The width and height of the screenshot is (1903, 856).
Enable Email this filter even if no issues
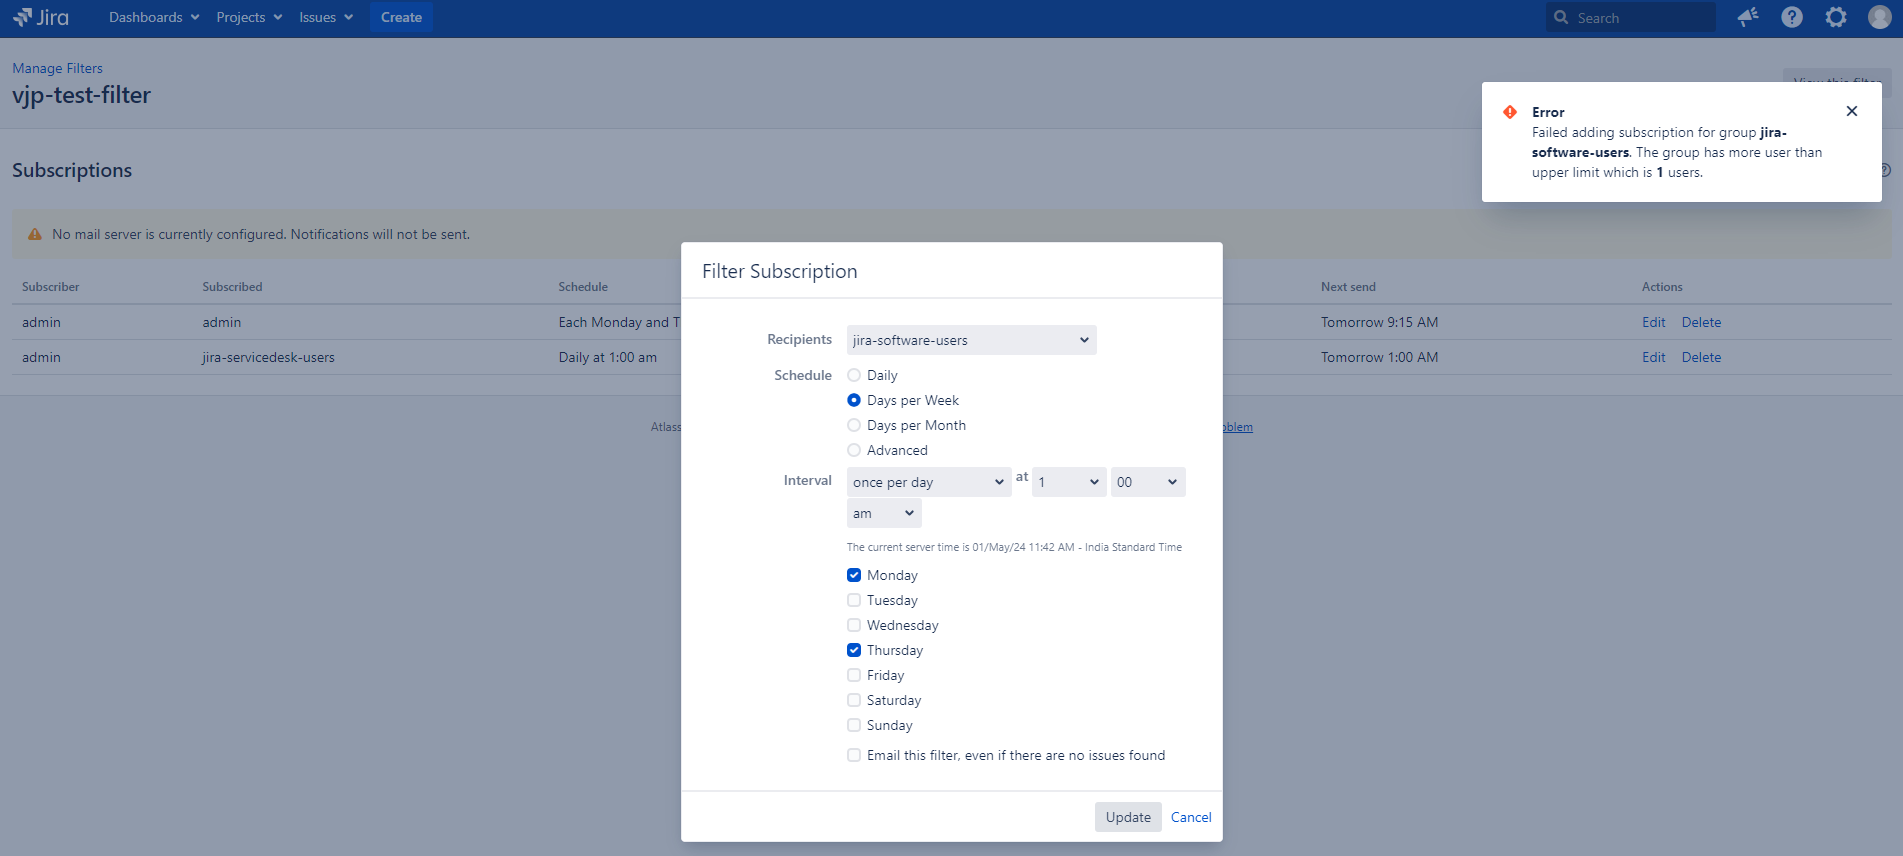854,755
